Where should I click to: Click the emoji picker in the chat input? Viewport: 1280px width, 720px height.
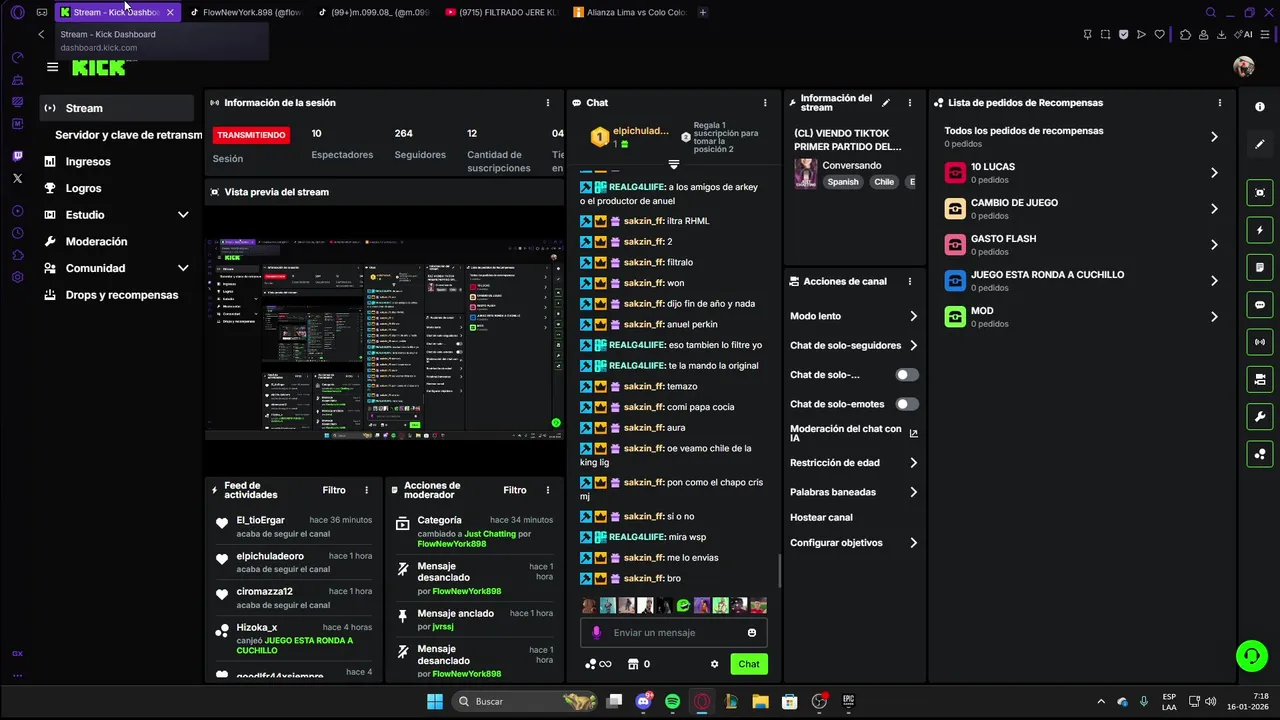[752, 633]
